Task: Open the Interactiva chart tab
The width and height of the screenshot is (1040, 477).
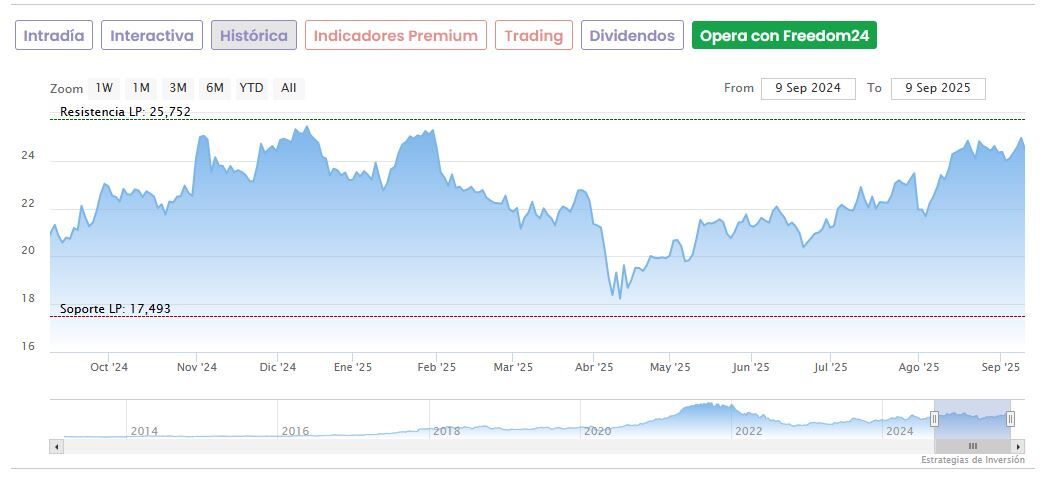Action: tap(152, 36)
